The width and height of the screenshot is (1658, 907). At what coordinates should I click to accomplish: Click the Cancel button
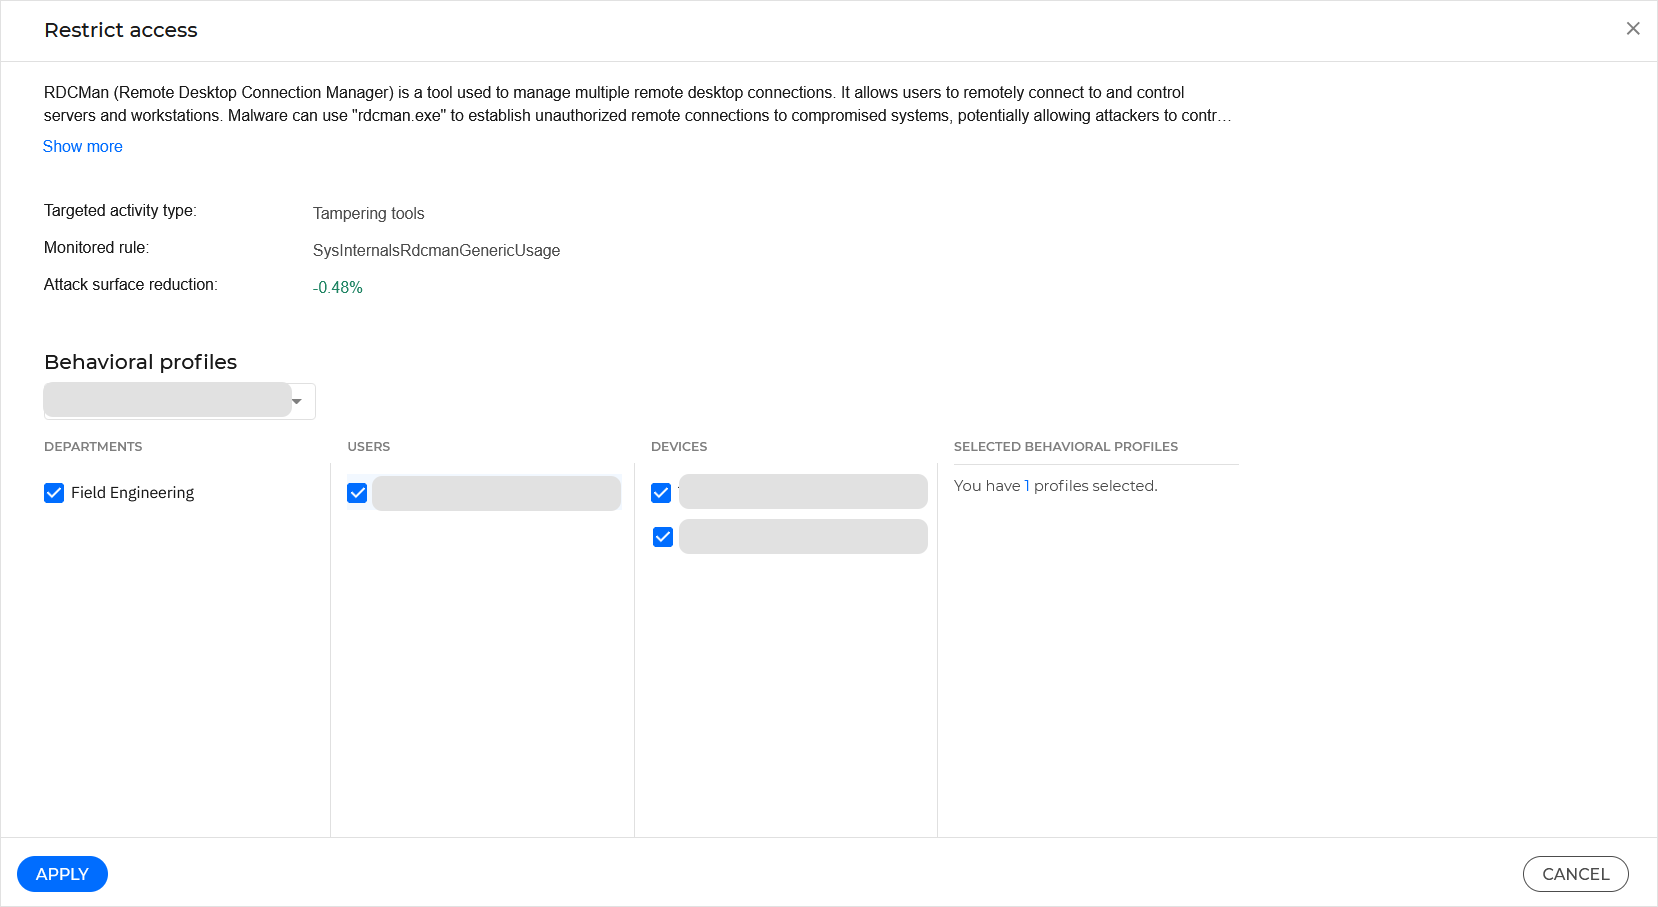[1575, 873]
